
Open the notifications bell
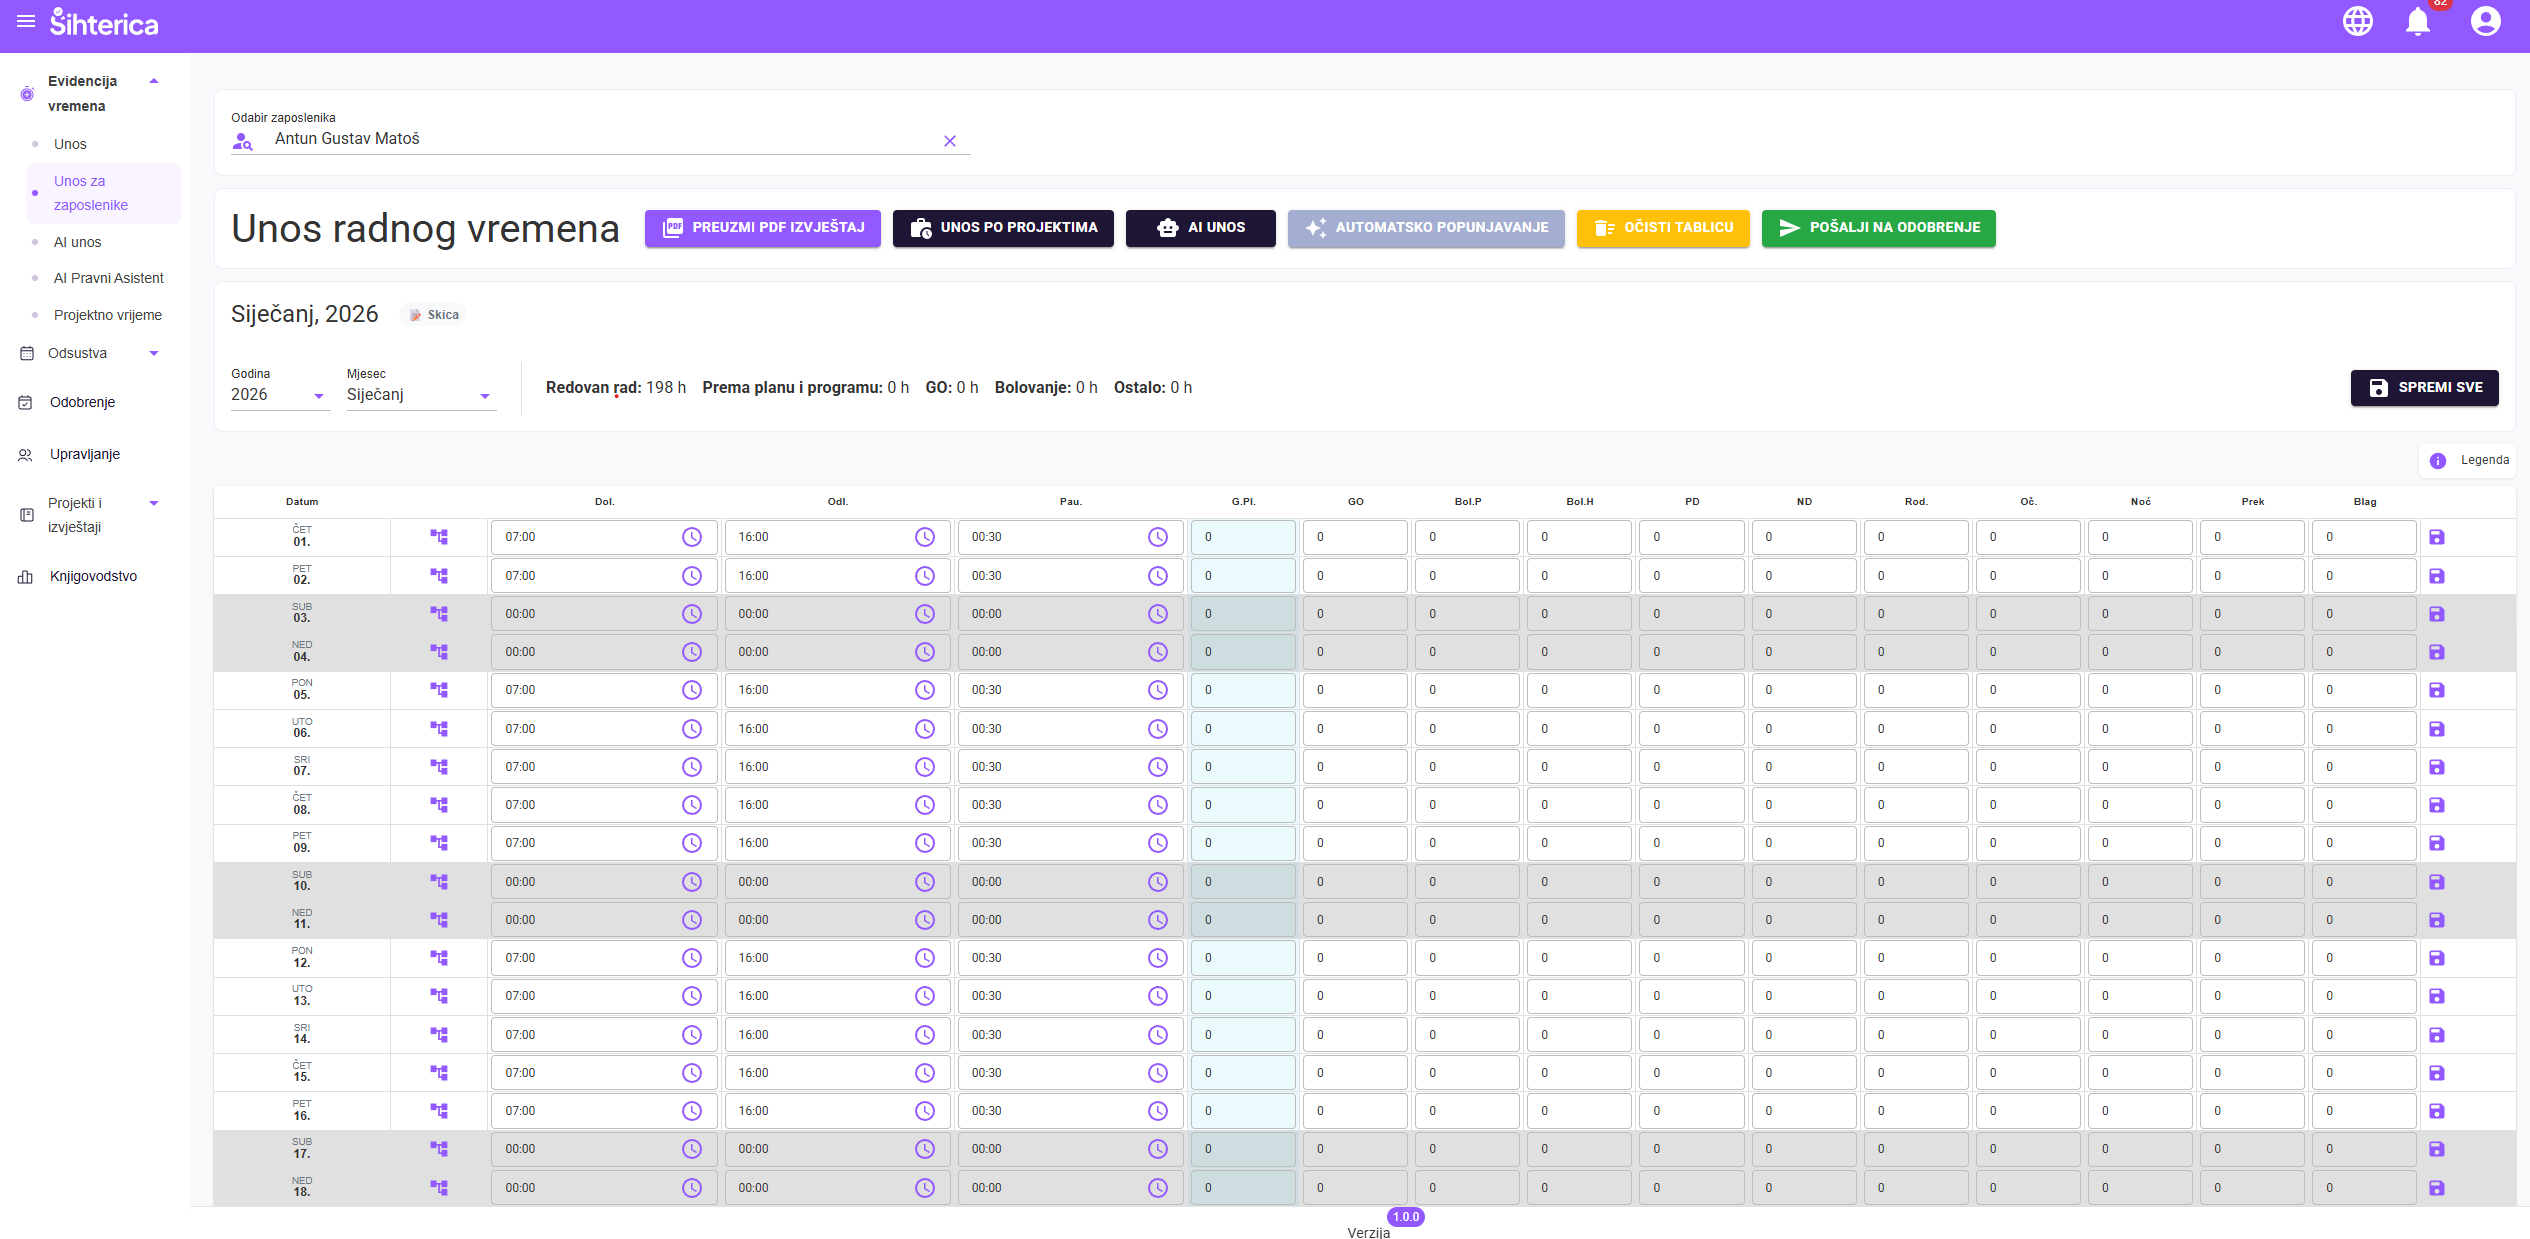point(2417,21)
